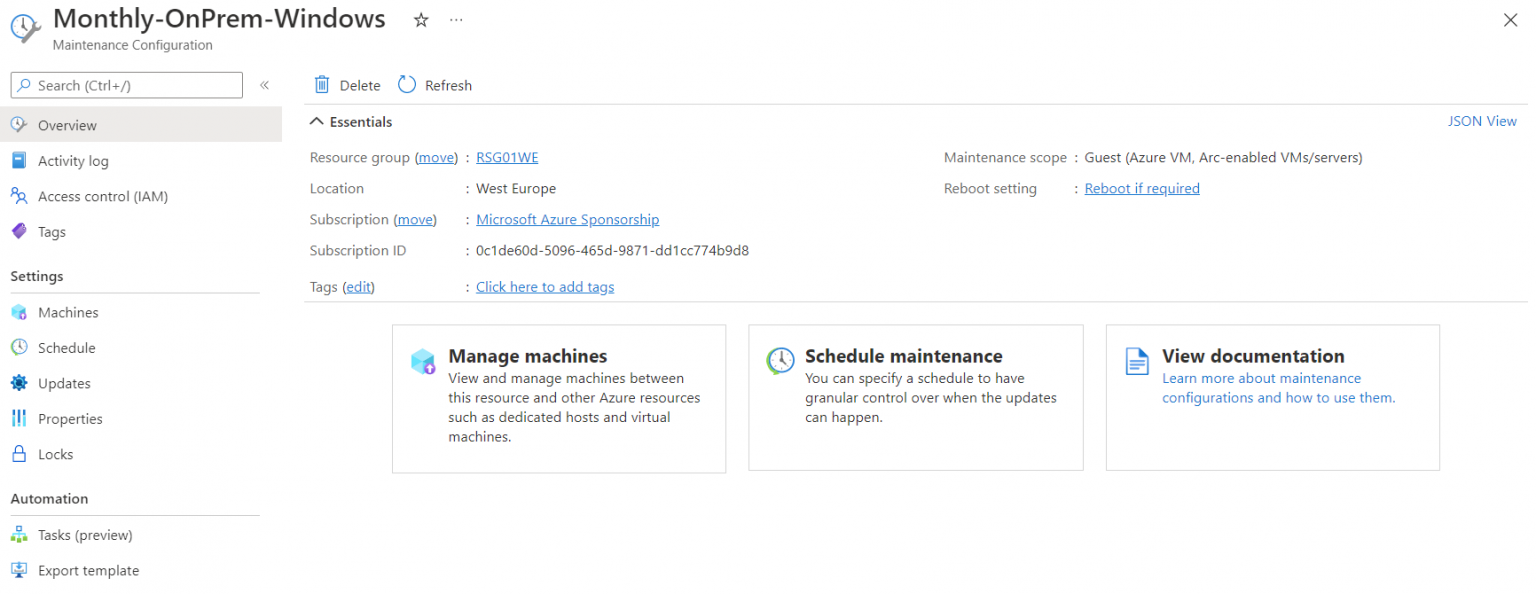Open Tasks (preview) under Automation

click(21, 534)
